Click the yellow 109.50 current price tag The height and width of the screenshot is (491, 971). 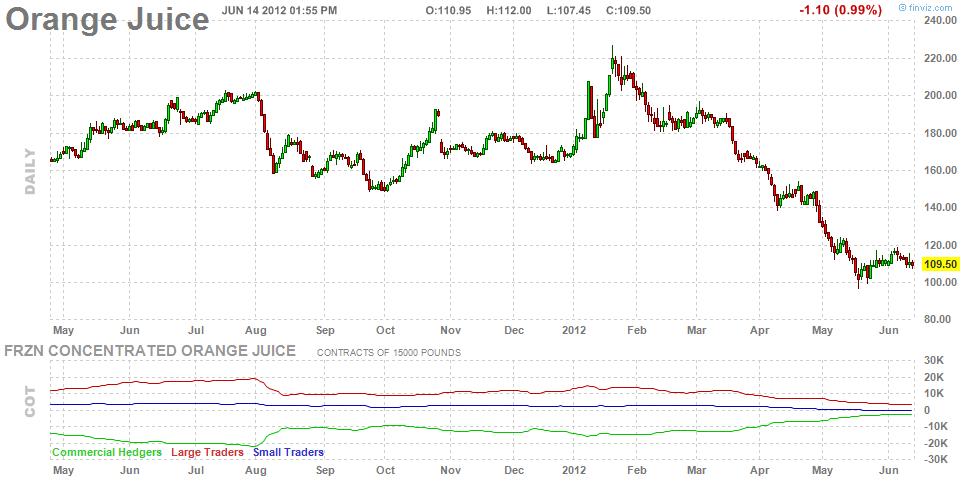pos(940,264)
